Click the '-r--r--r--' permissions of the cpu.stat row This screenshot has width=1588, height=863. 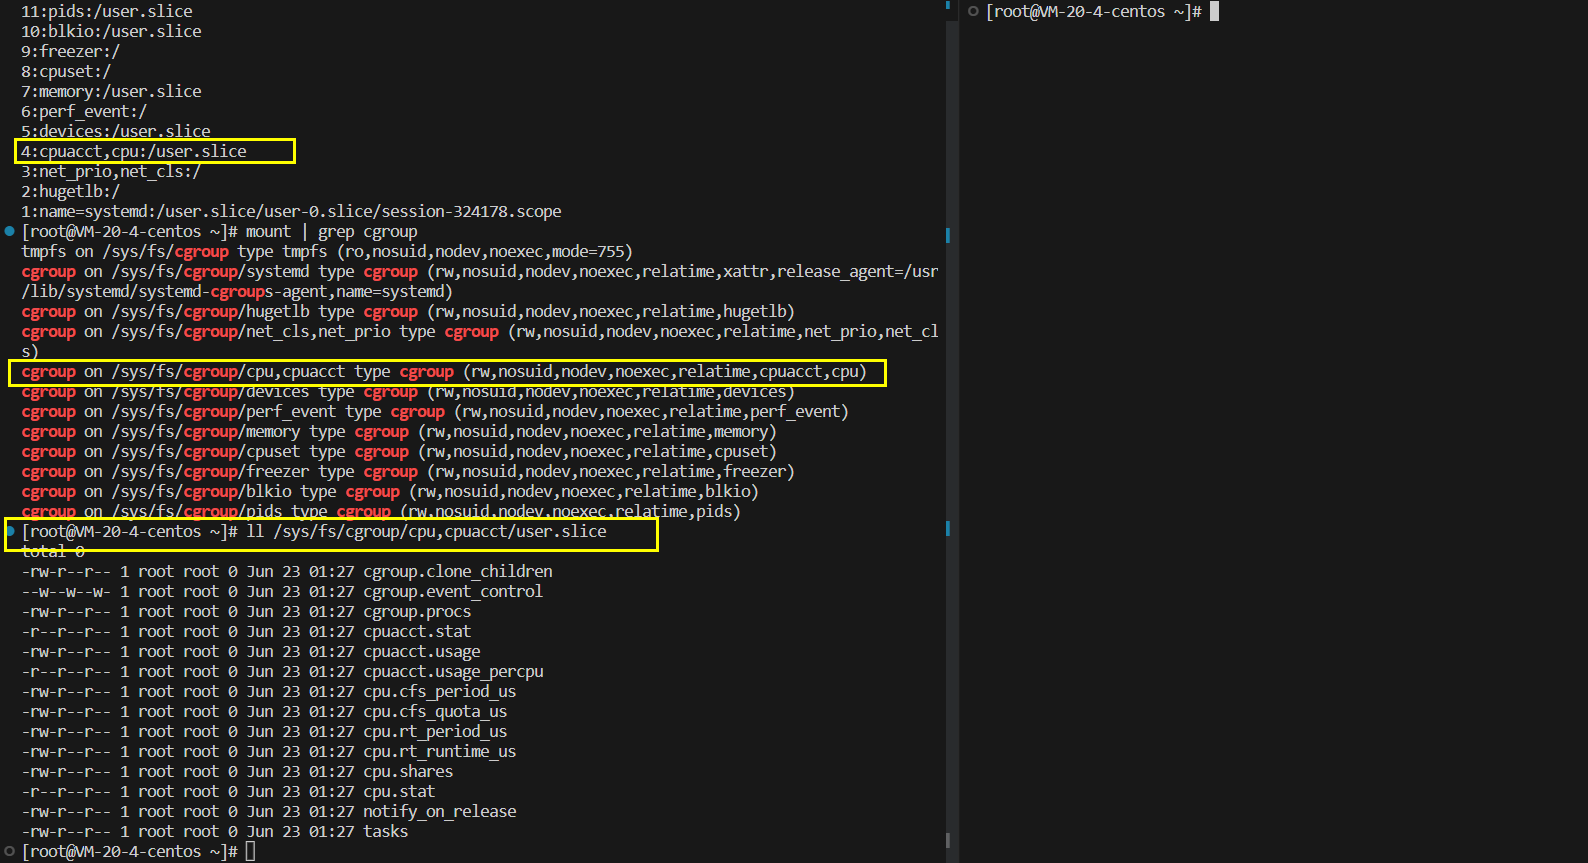click(66, 791)
